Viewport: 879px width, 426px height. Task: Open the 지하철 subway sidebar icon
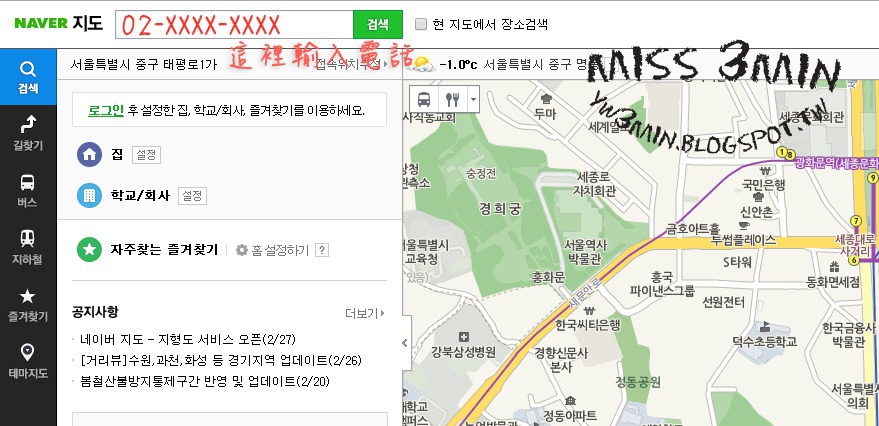[x=27, y=247]
